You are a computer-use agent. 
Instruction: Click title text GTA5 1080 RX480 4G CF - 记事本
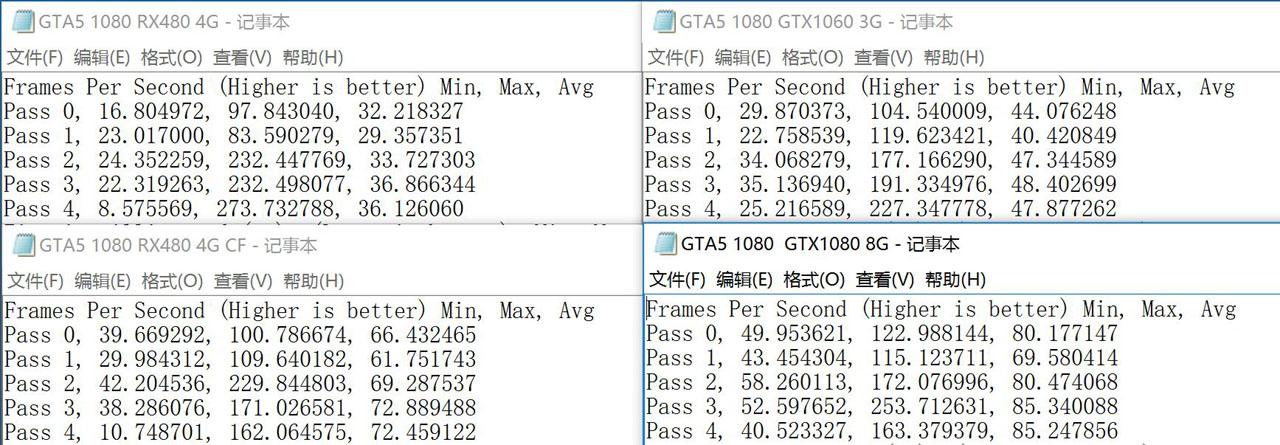[x=178, y=244]
